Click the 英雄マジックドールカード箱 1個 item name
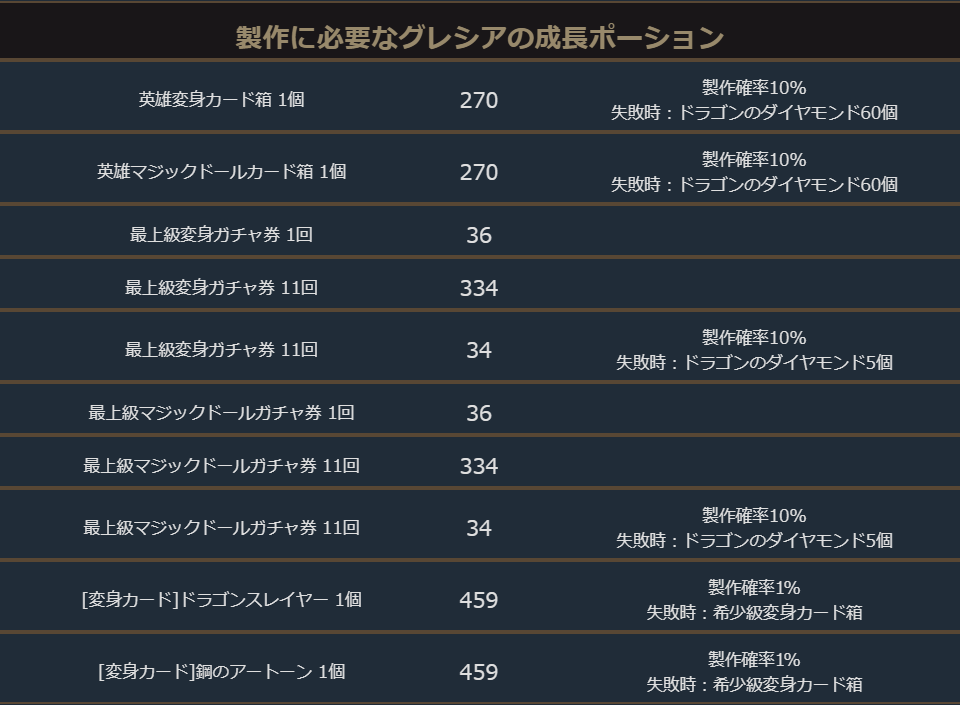 tap(221, 172)
